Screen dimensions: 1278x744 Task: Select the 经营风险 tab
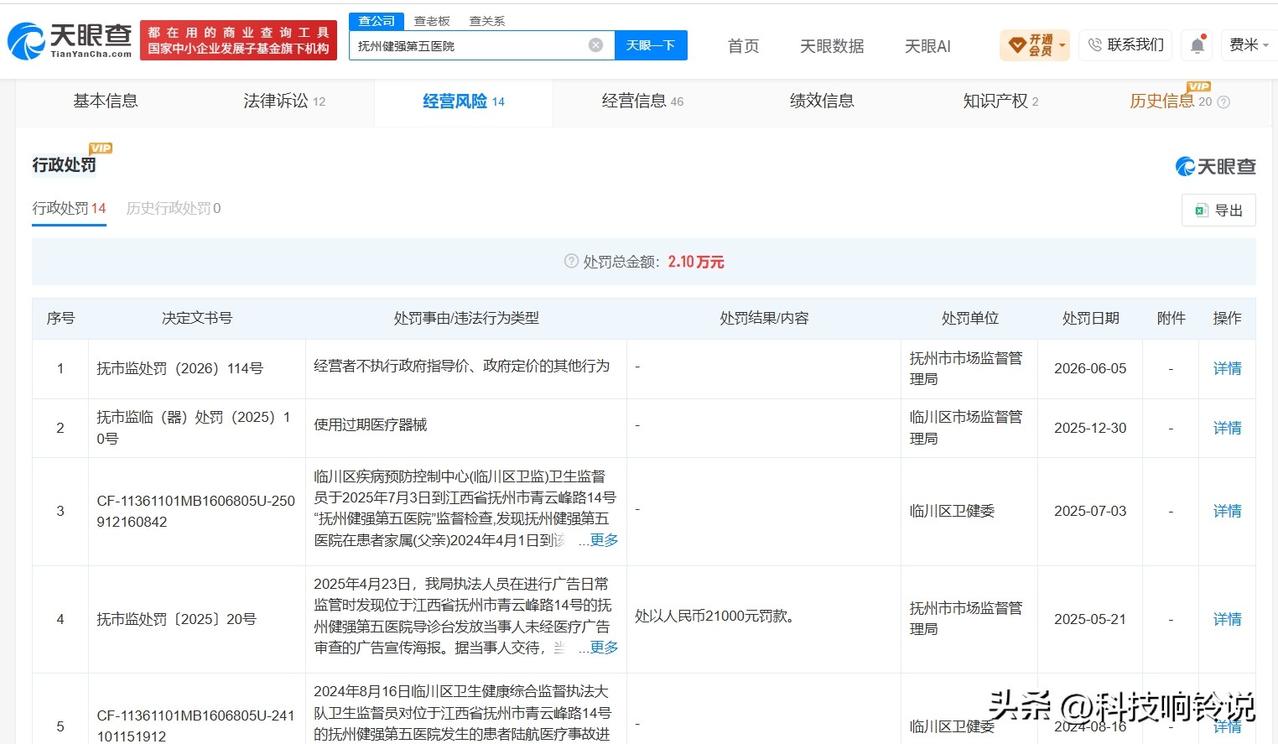pyautogui.click(x=463, y=101)
